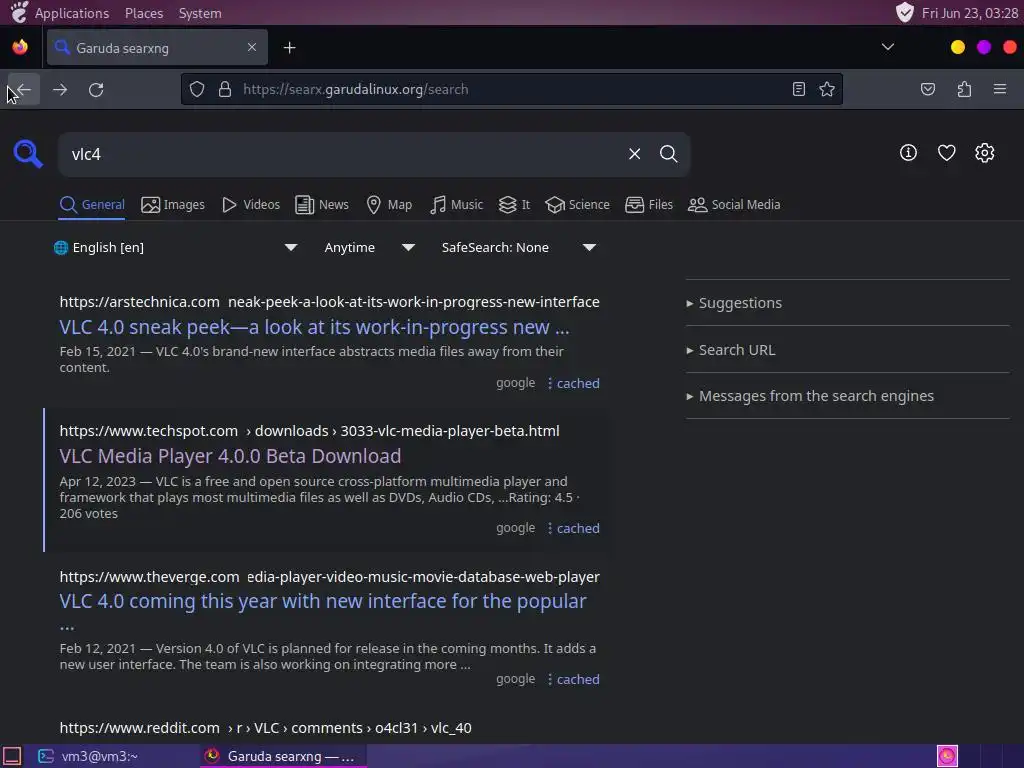Image resolution: width=1024 pixels, height=768 pixels.
Task: Reload the Garuda searxng page
Action: pos(96,89)
